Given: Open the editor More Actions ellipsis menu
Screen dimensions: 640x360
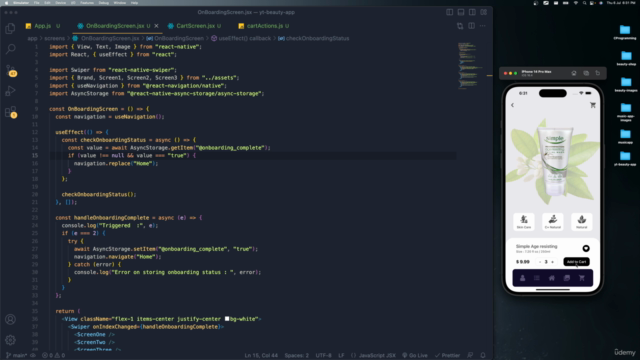Looking at the screenshot, I should pos(483,26).
